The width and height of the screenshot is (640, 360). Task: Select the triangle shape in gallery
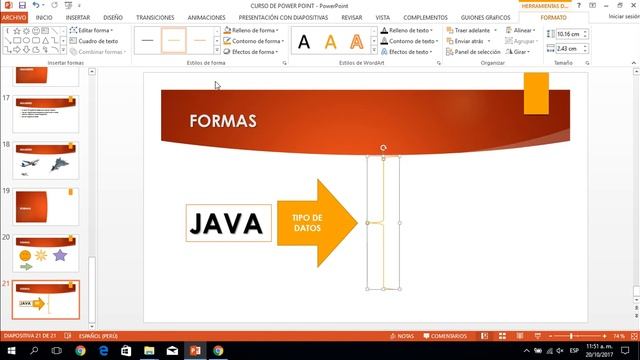point(45,41)
